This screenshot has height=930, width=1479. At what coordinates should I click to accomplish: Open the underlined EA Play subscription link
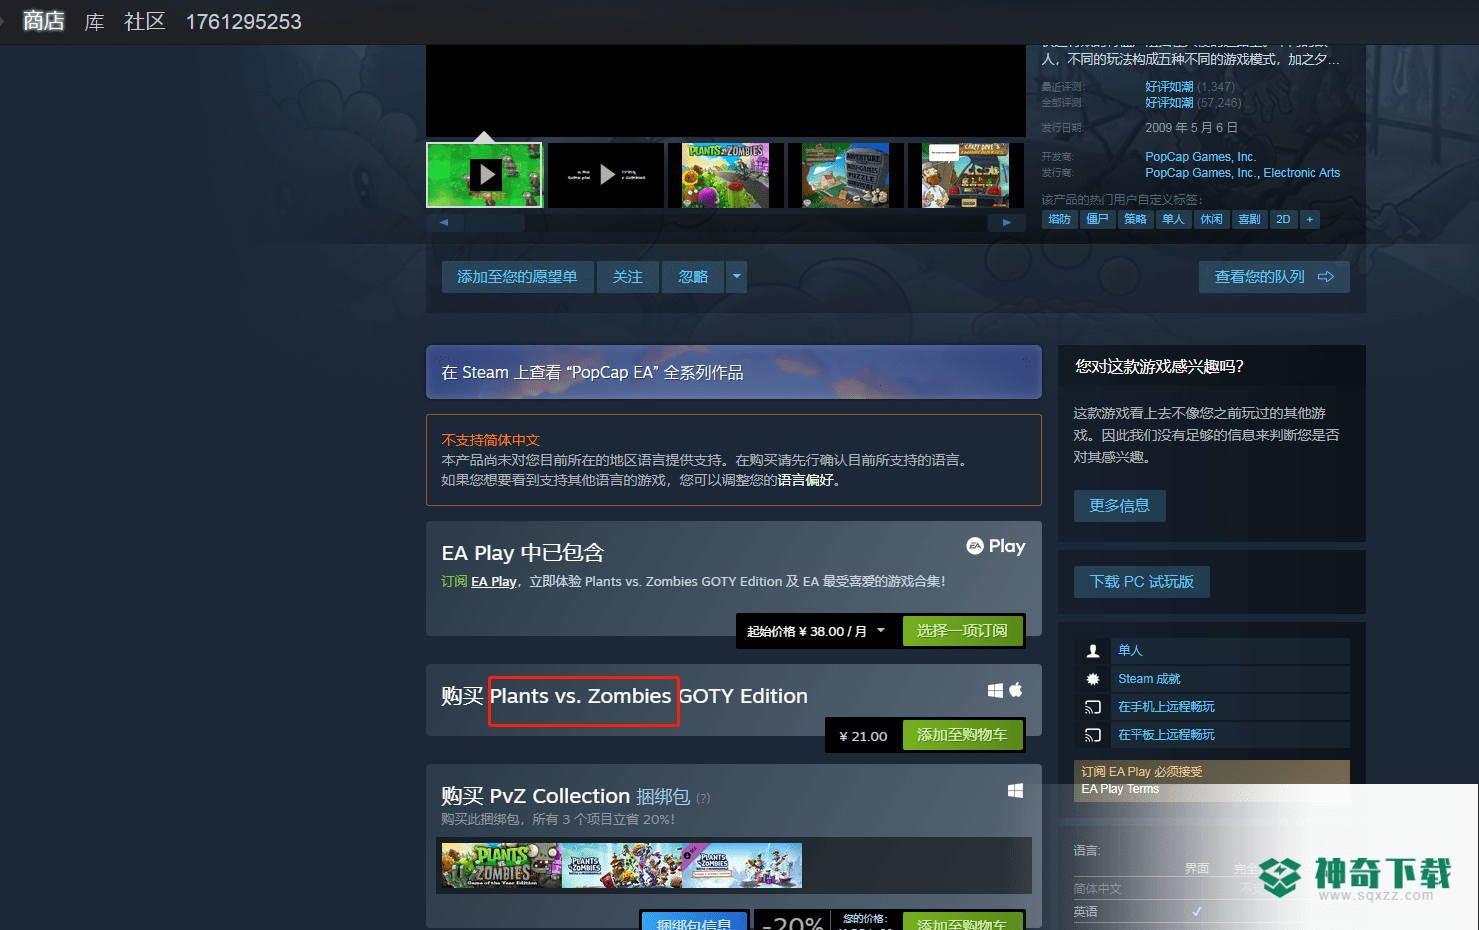[x=494, y=581]
